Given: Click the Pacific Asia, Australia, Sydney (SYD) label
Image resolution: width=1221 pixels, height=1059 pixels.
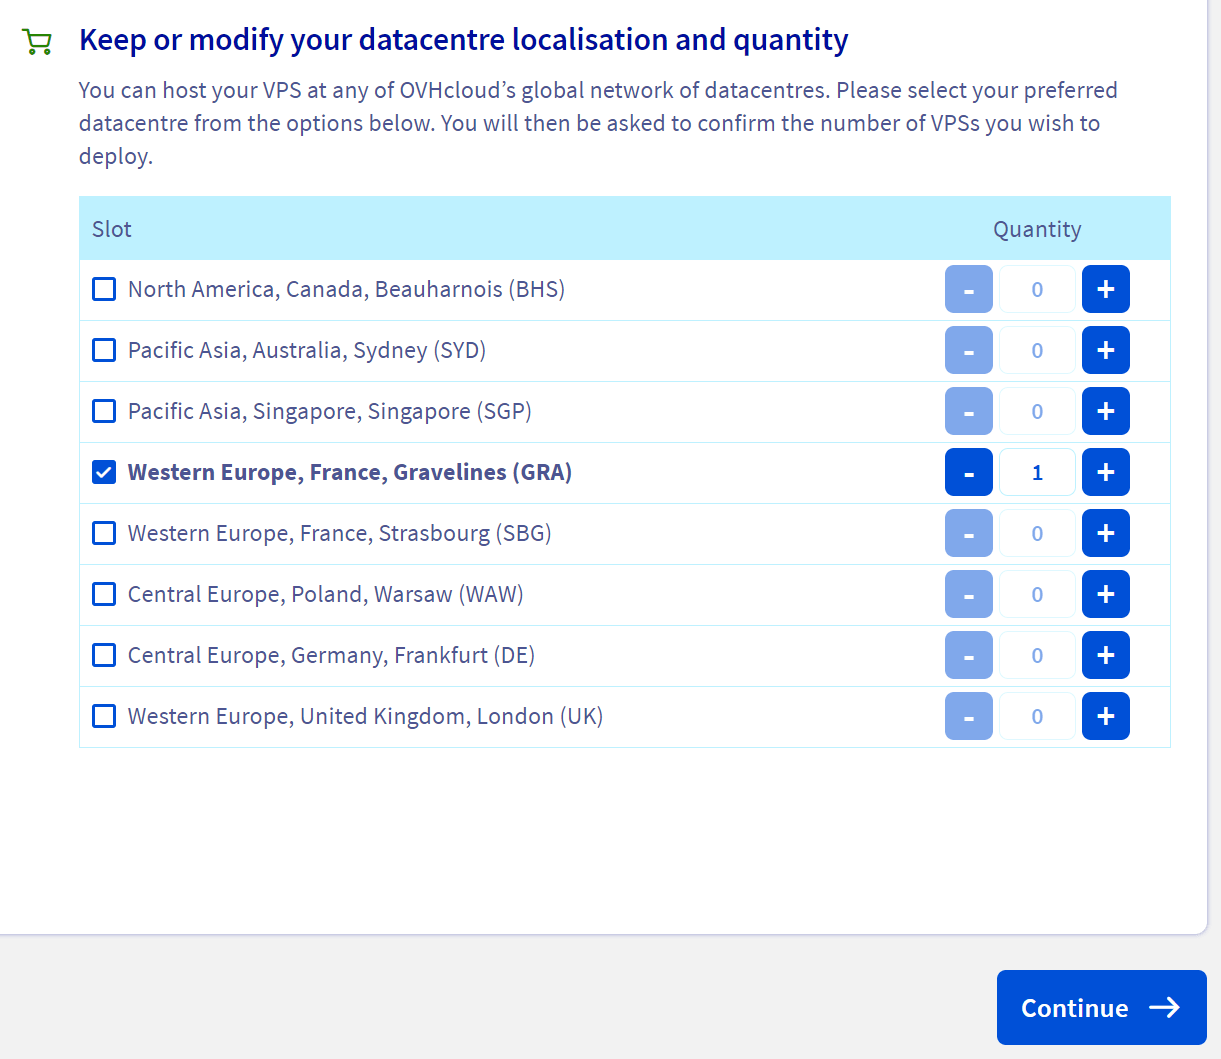Looking at the screenshot, I should [307, 350].
